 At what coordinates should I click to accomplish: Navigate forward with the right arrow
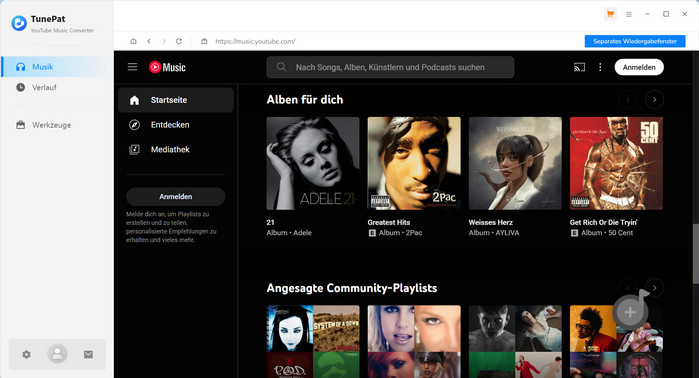[164, 41]
